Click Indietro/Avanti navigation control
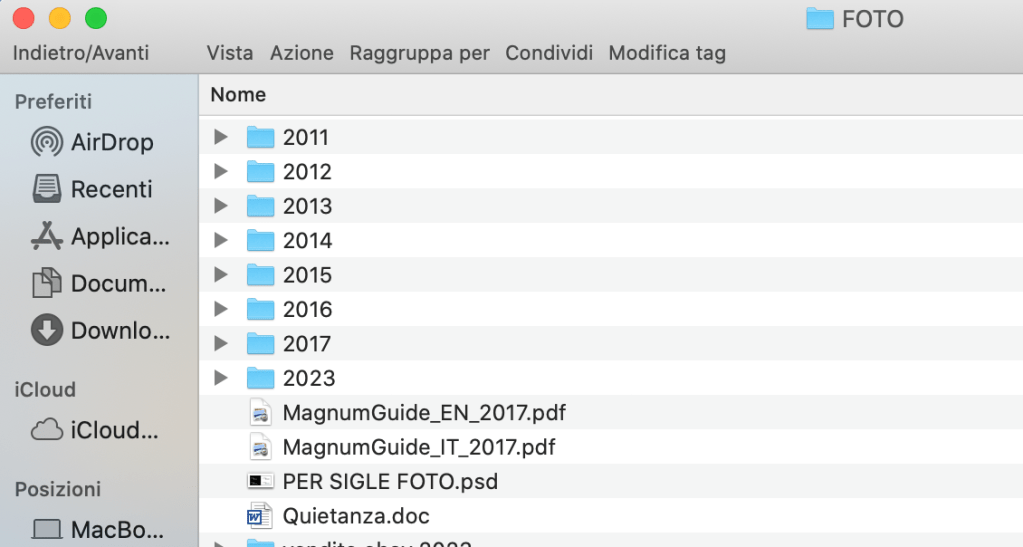Image resolution: width=1023 pixels, height=547 pixels. tap(81, 53)
